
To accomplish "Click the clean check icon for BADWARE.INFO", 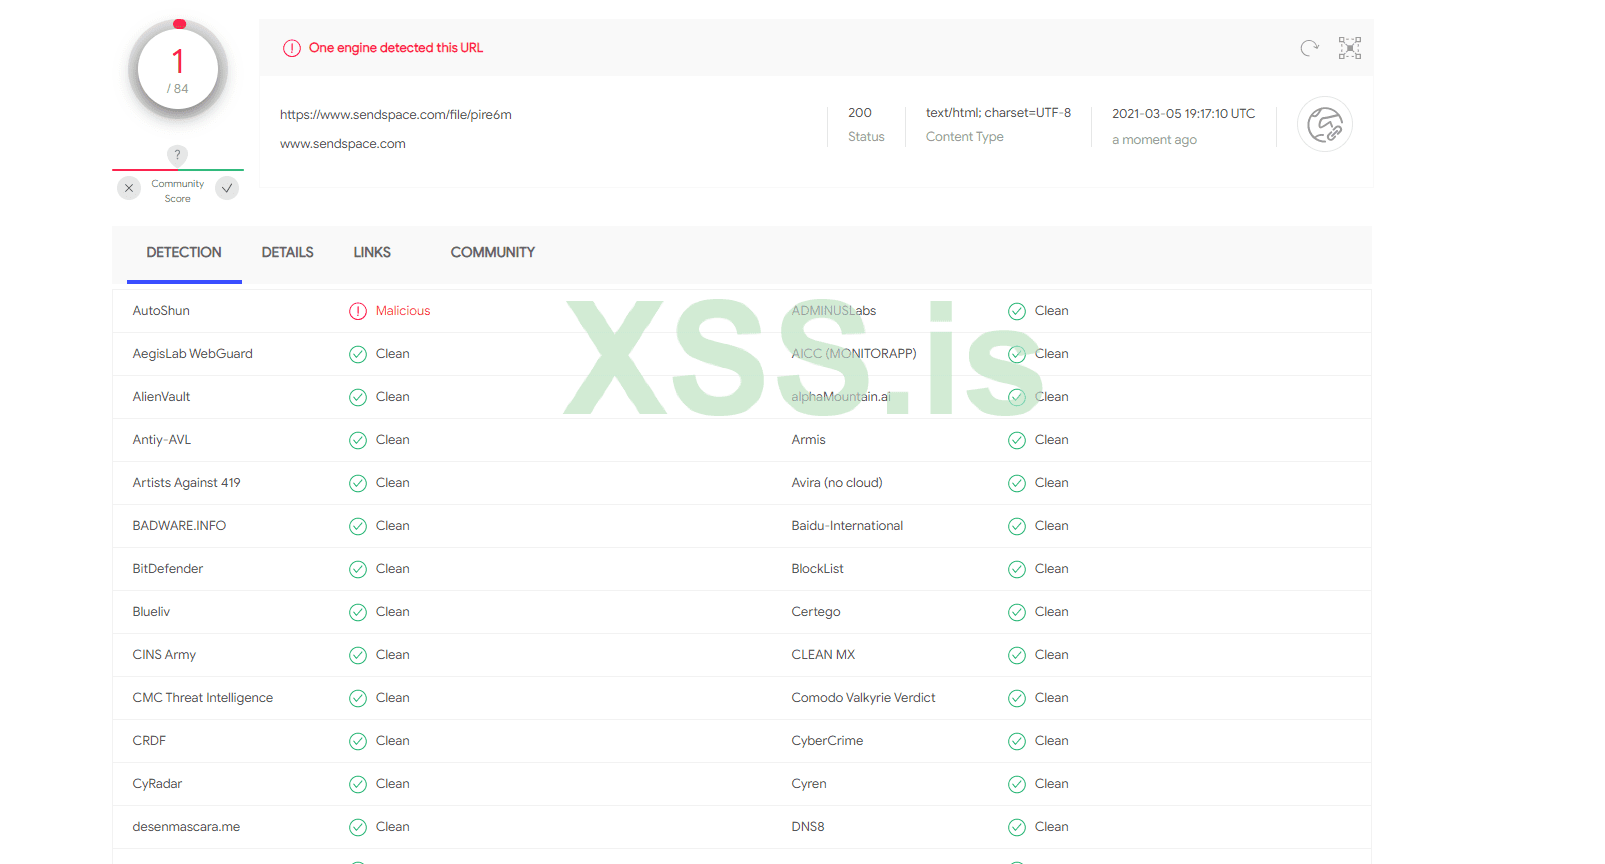I will (358, 526).
